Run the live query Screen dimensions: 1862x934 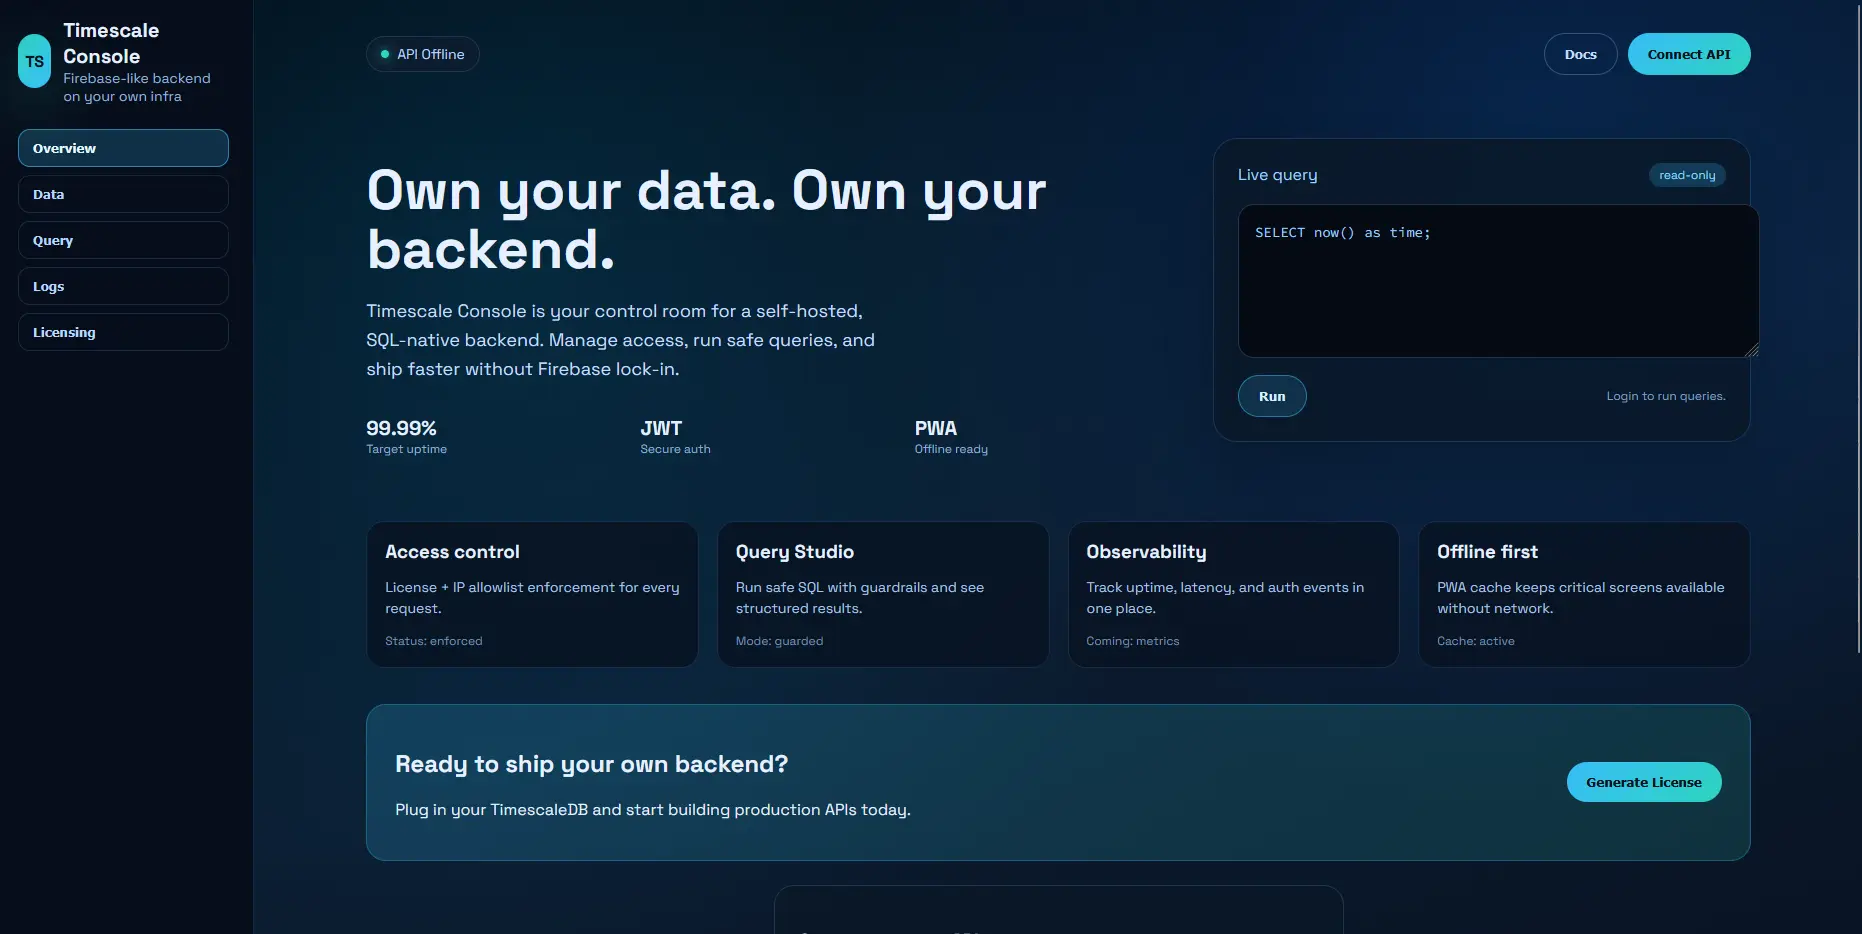(1271, 396)
